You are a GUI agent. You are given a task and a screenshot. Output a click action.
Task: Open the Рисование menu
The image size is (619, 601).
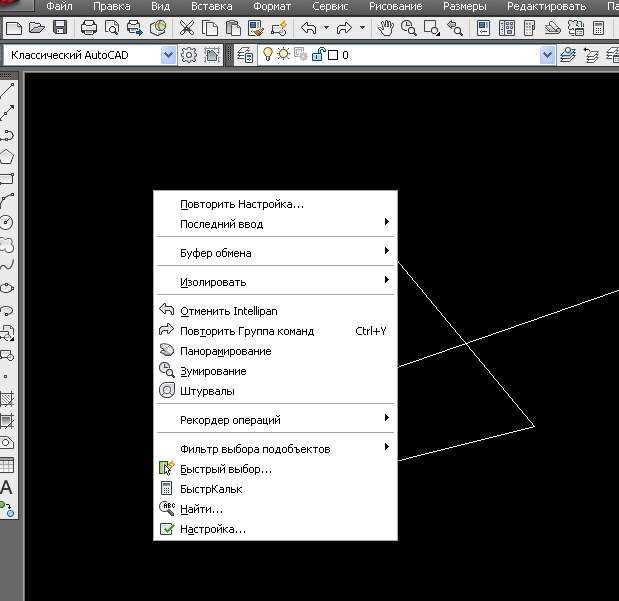point(396,6)
